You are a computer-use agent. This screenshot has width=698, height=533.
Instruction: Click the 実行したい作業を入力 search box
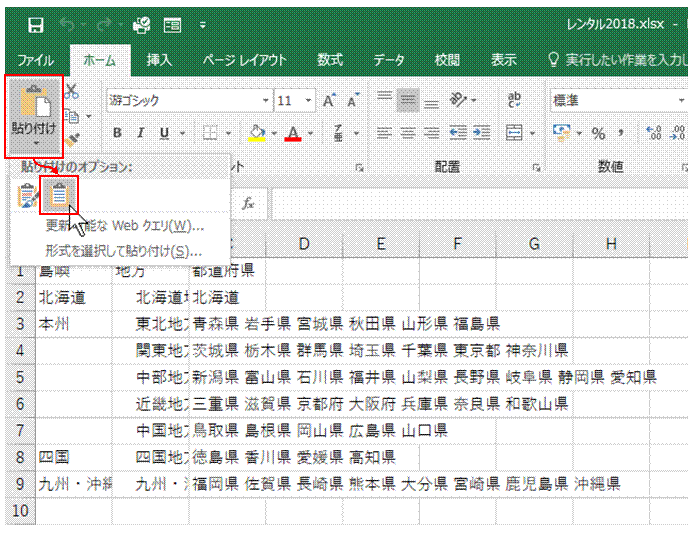[x=619, y=60]
